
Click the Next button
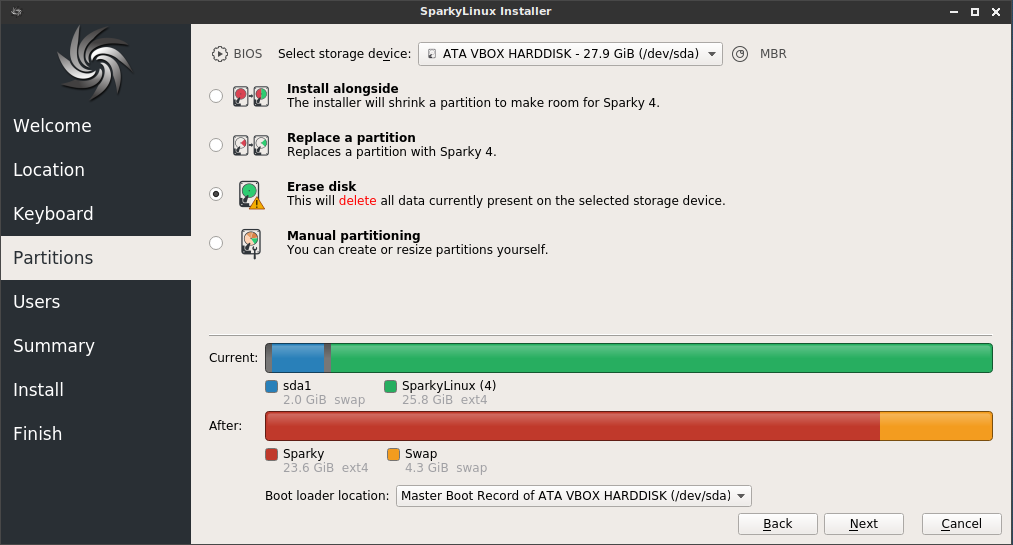click(864, 524)
